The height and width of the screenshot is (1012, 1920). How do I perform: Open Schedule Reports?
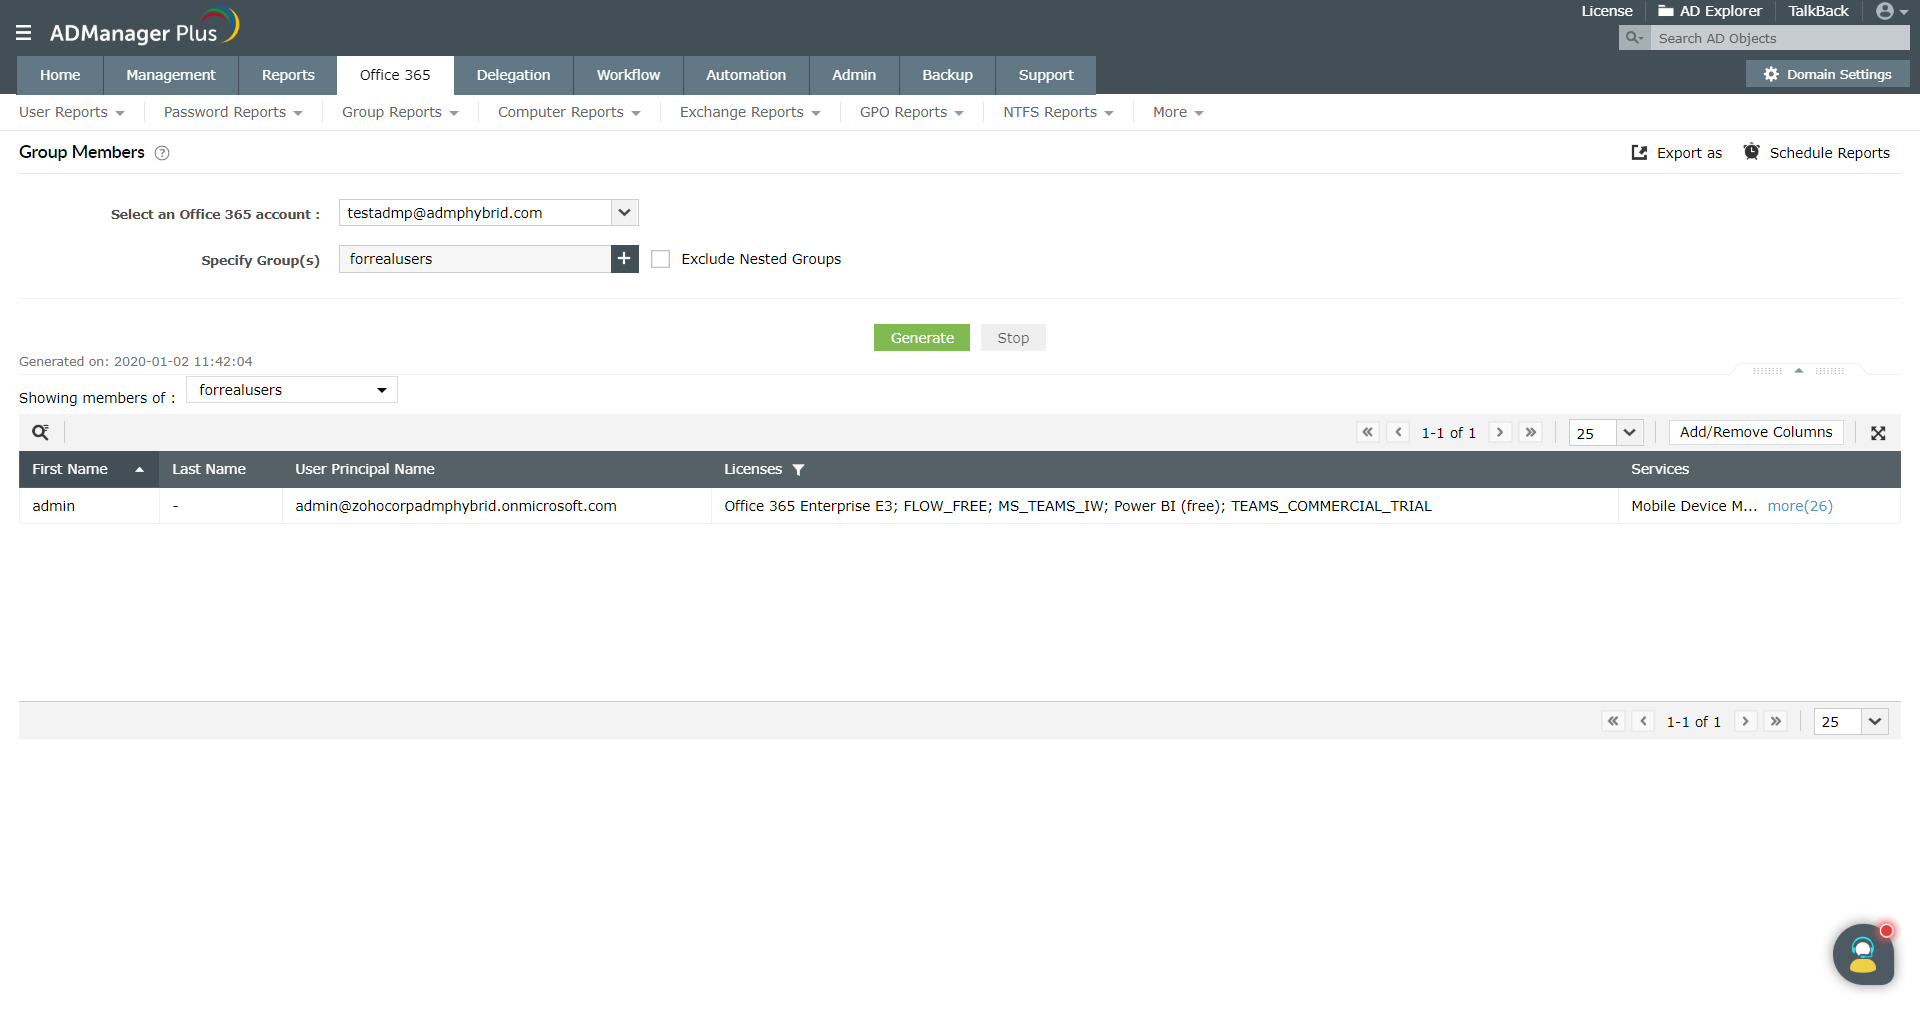pos(1817,153)
